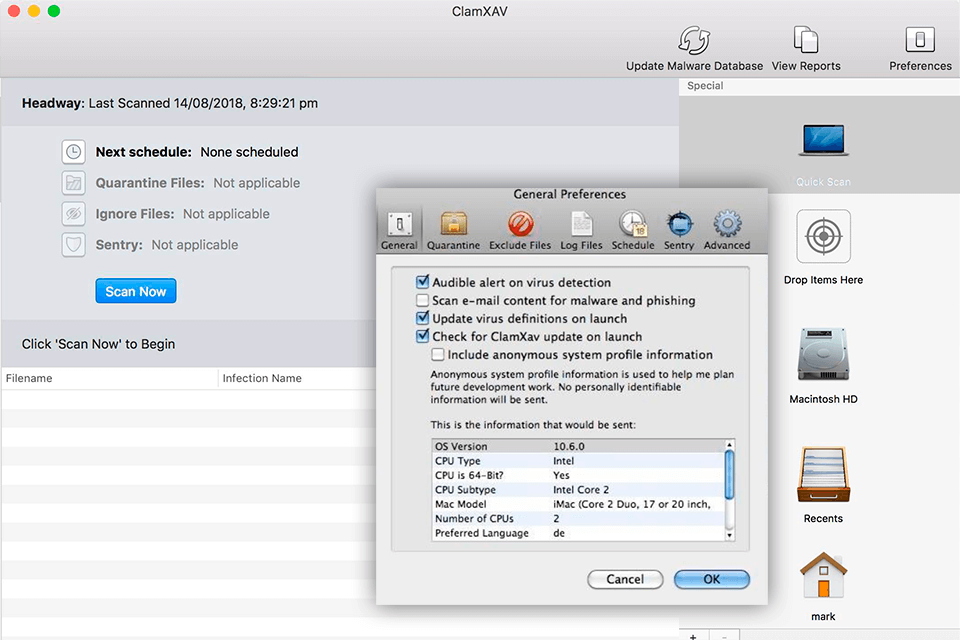Select the Recents drawer icon
960x640 pixels.
[x=823, y=475]
